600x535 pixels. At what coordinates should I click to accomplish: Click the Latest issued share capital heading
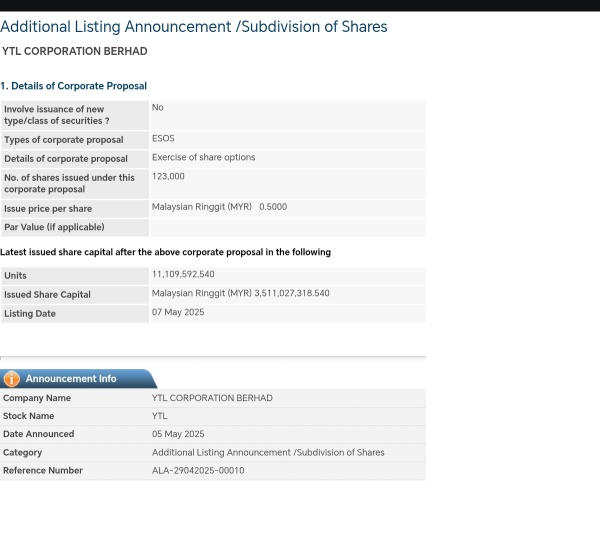[x=165, y=252]
